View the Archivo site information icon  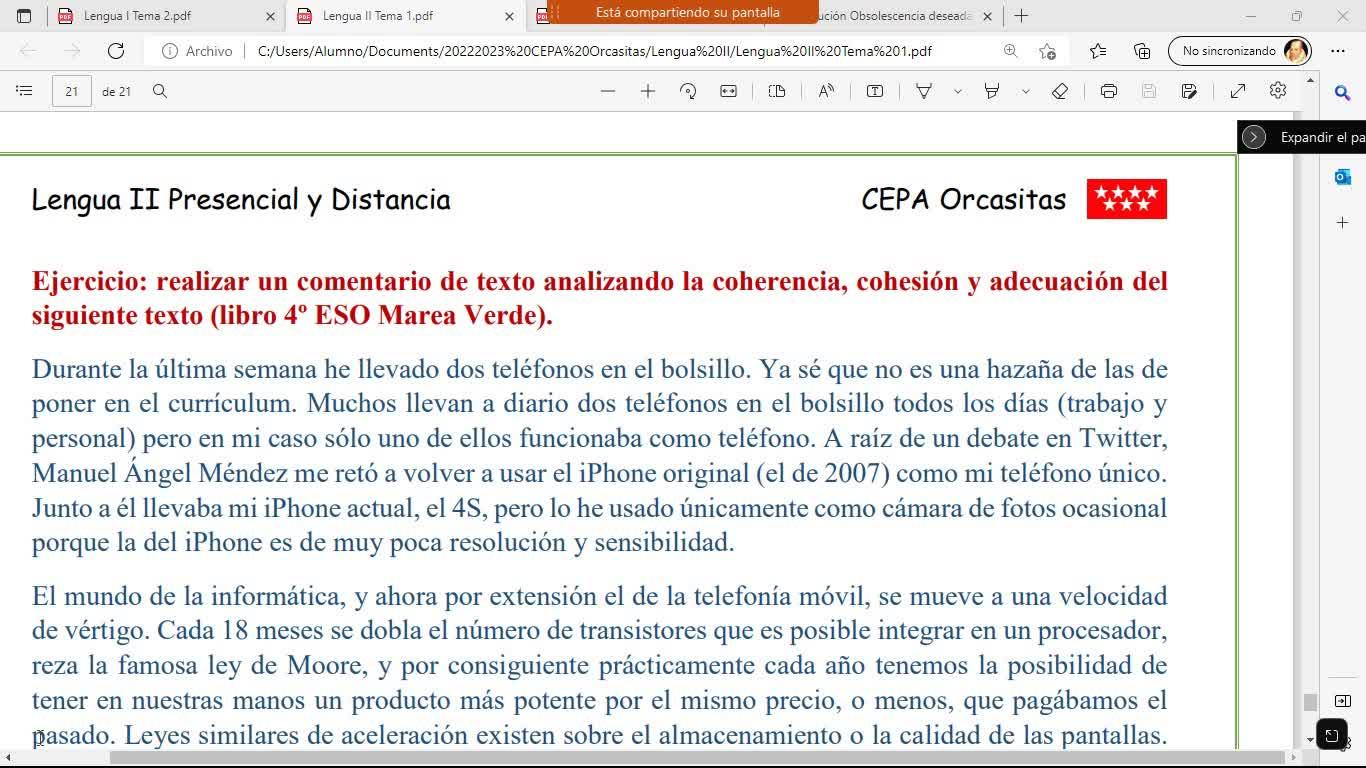pyautogui.click(x=170, y=51)
